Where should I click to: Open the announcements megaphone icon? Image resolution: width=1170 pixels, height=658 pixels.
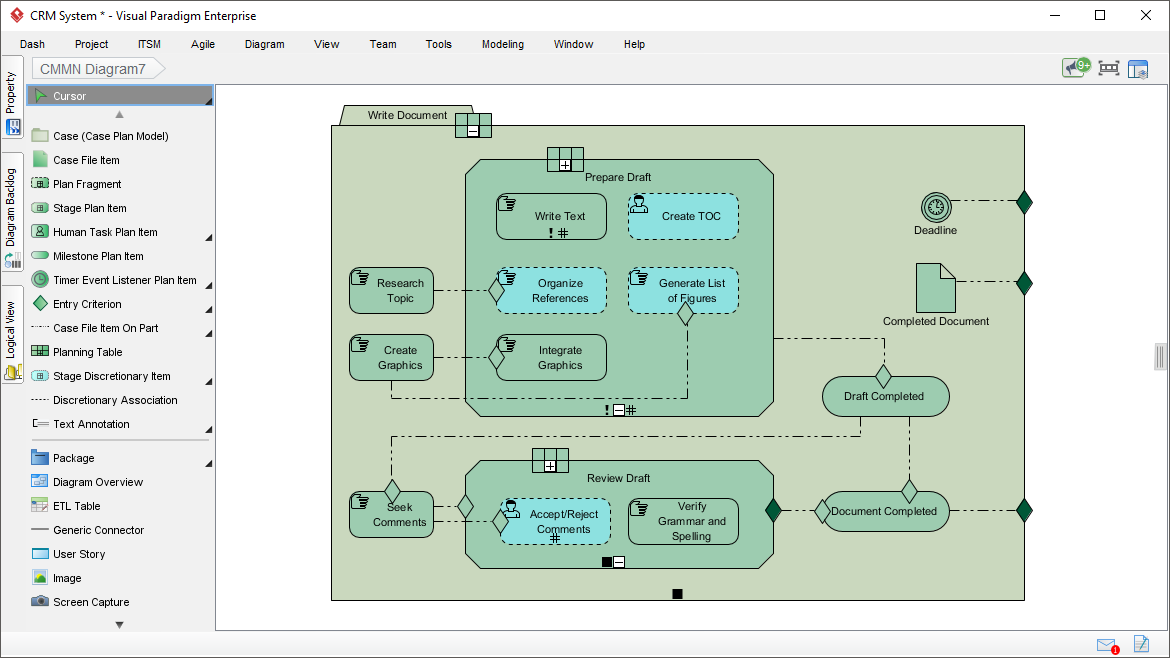1075,68
